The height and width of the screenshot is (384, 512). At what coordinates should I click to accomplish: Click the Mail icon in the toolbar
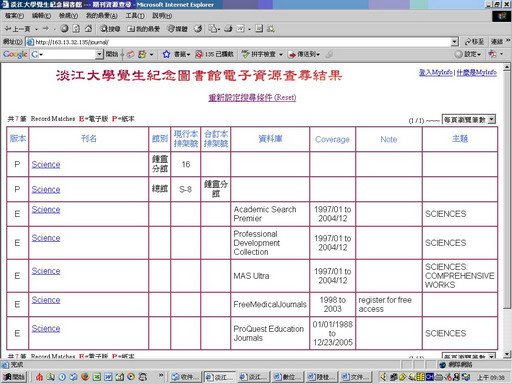pos(212,29)
